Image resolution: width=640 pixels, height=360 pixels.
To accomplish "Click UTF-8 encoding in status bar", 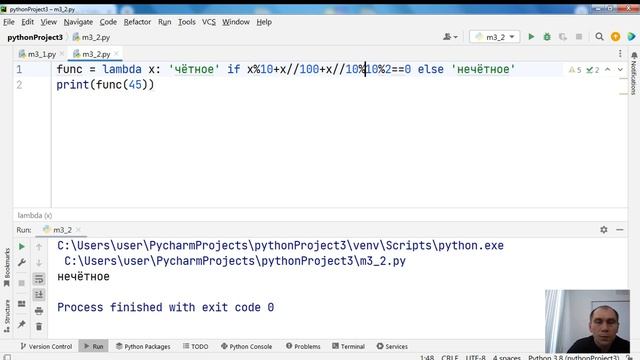I will click(x=476, y=358).
